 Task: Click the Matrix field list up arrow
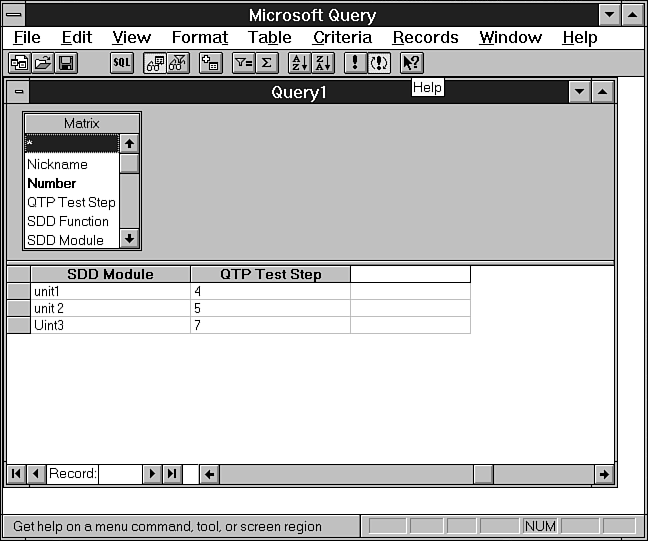pyautogui.click(x=129, y=144)
